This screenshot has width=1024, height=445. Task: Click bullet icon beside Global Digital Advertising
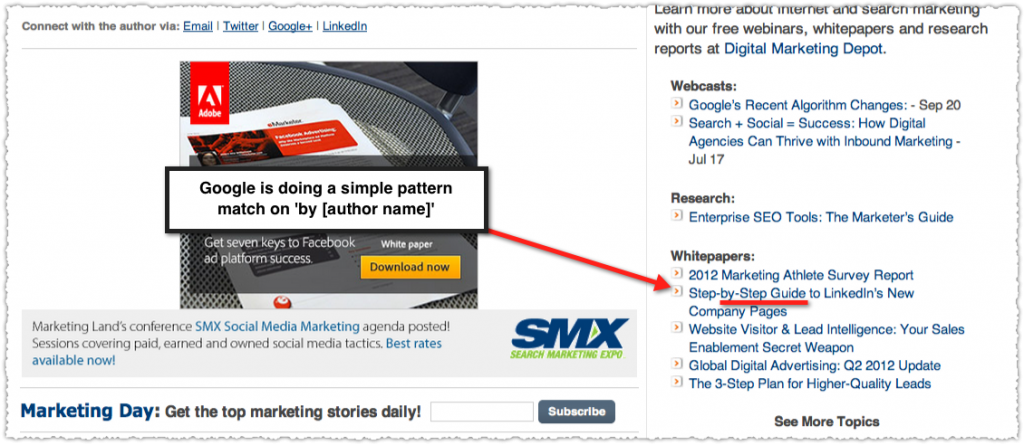click(x=677, y=363)
